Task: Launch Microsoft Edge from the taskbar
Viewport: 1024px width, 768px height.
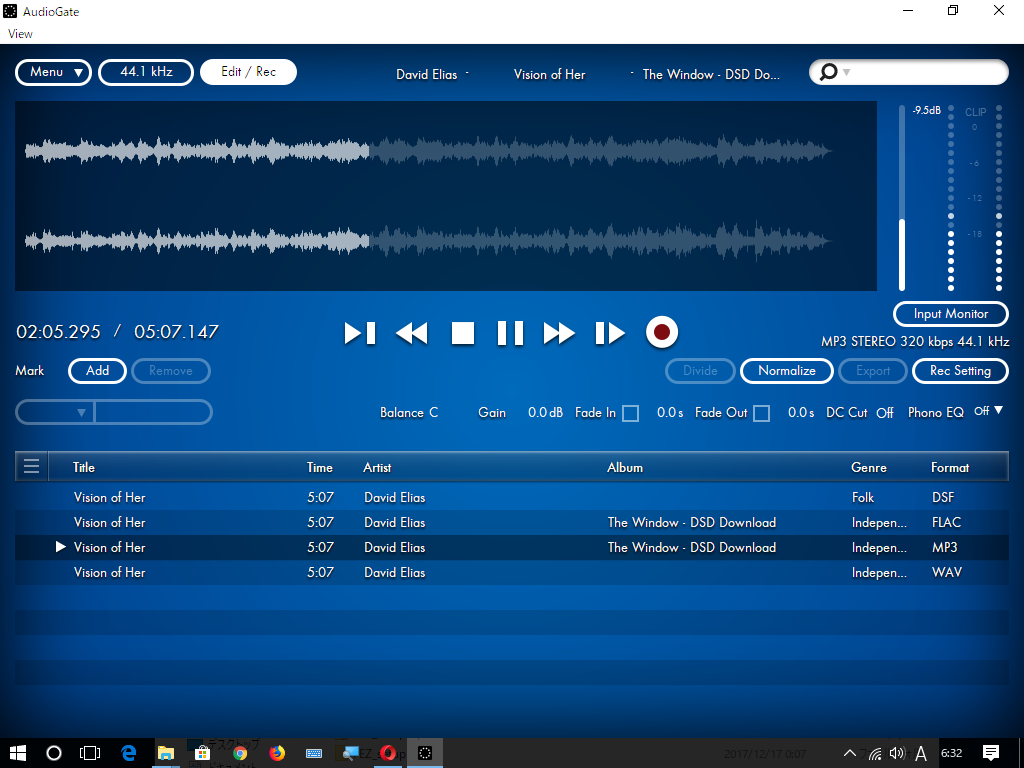Action: click(x=129, y=753)
